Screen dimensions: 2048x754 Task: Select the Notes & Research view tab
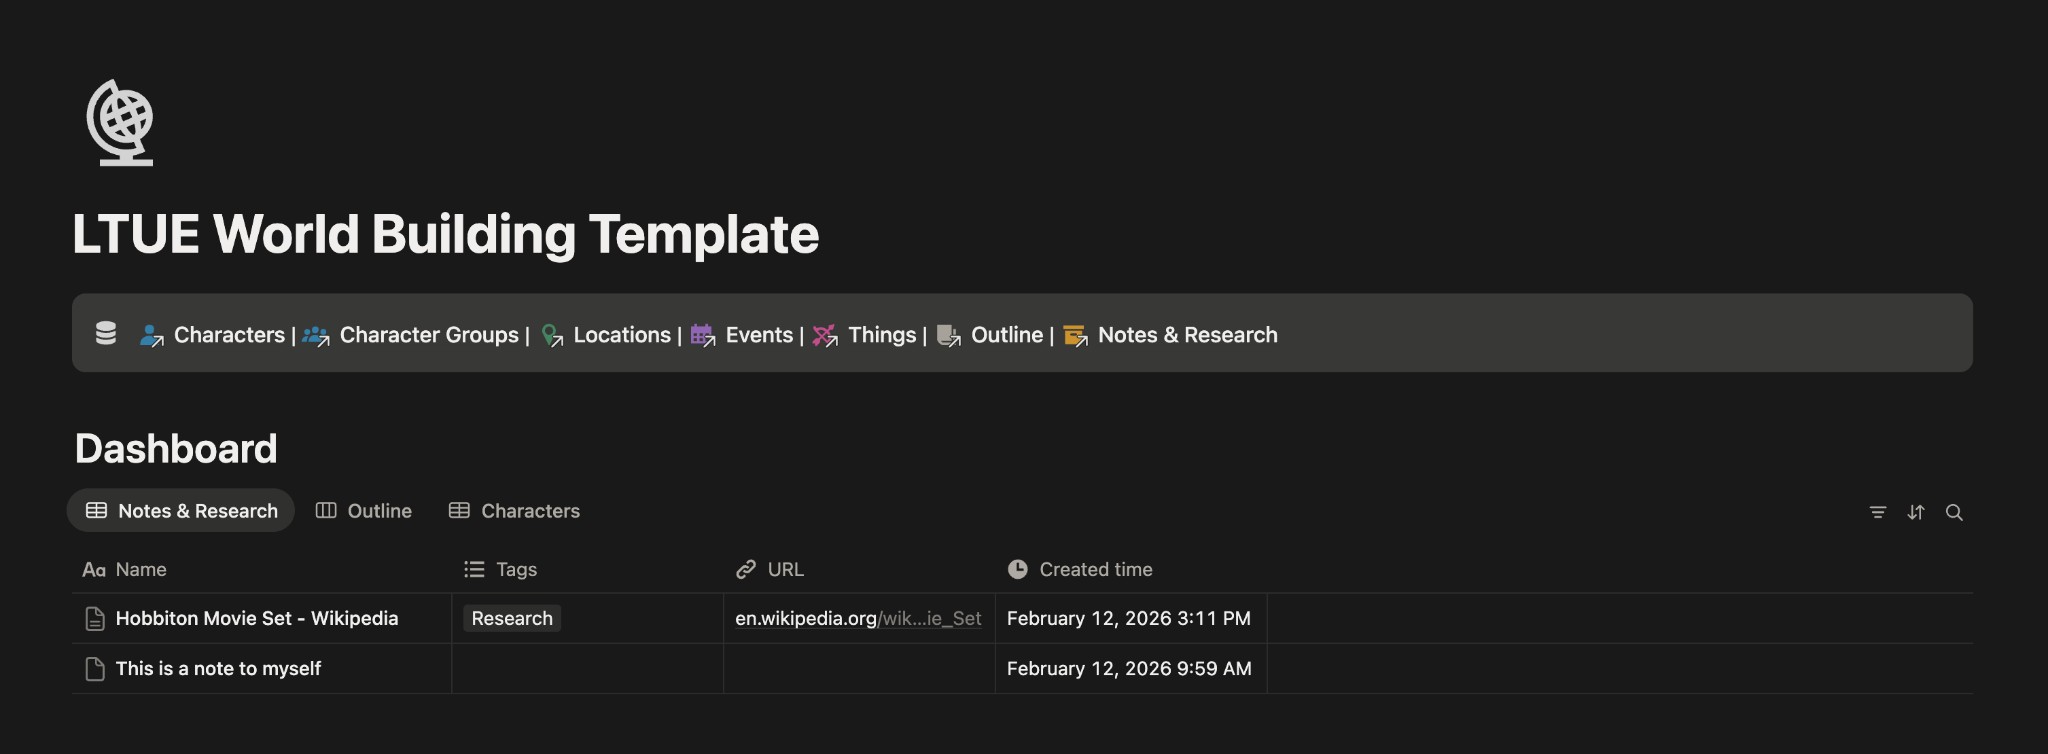coord(181,511)
